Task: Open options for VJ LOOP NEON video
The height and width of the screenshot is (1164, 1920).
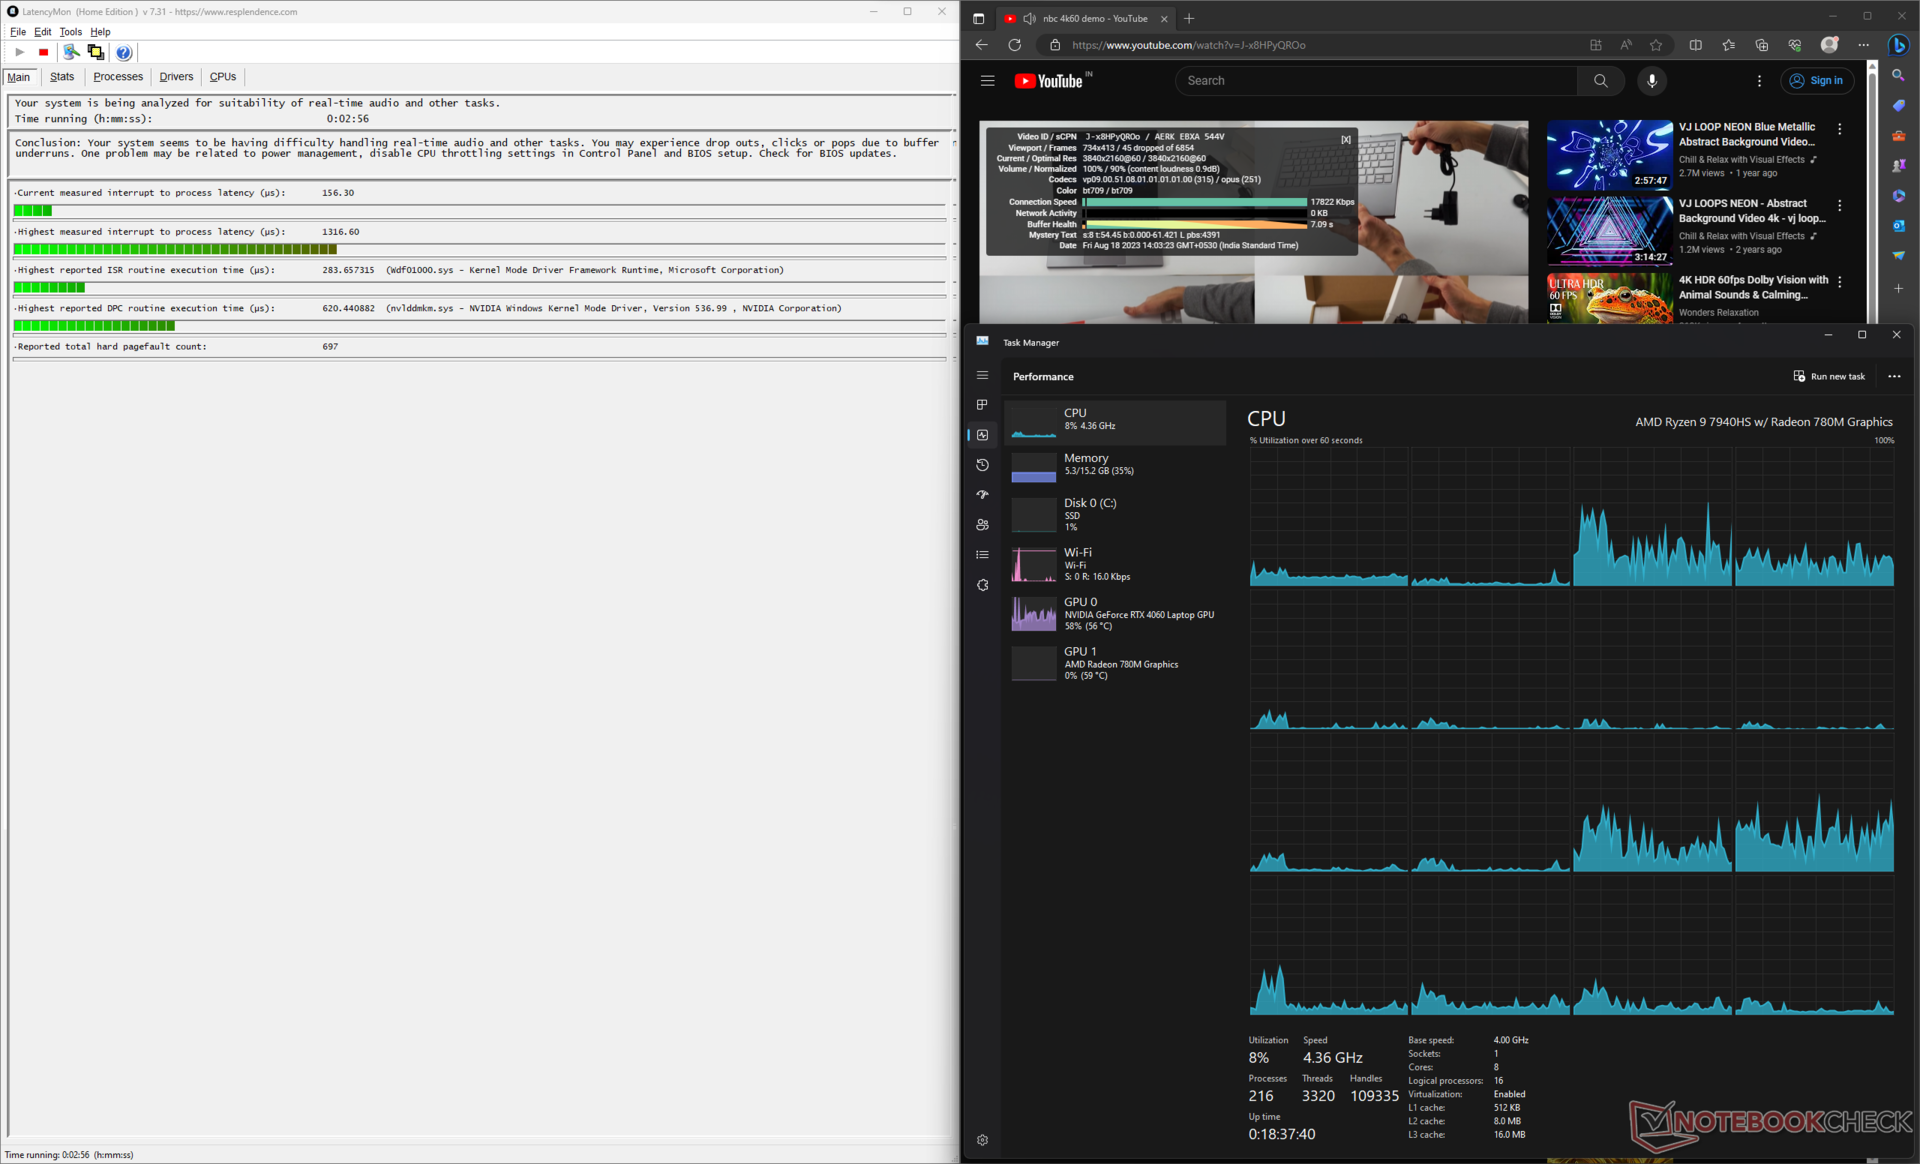Action: [1839, 129]
